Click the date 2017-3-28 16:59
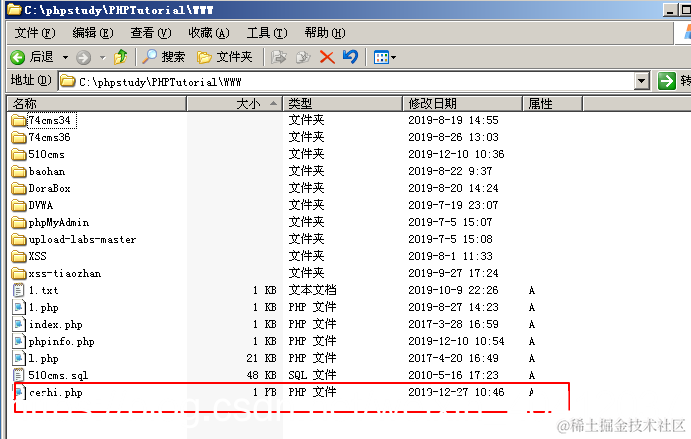The height and width of the screenshot is (439, 691). (453, 324)
